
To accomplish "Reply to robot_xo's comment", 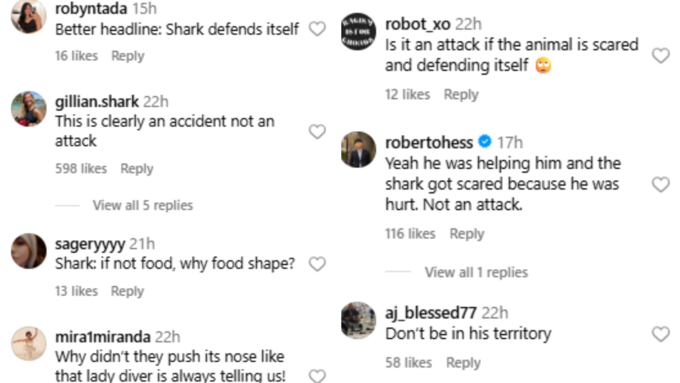I will click(x=461, y=95).
